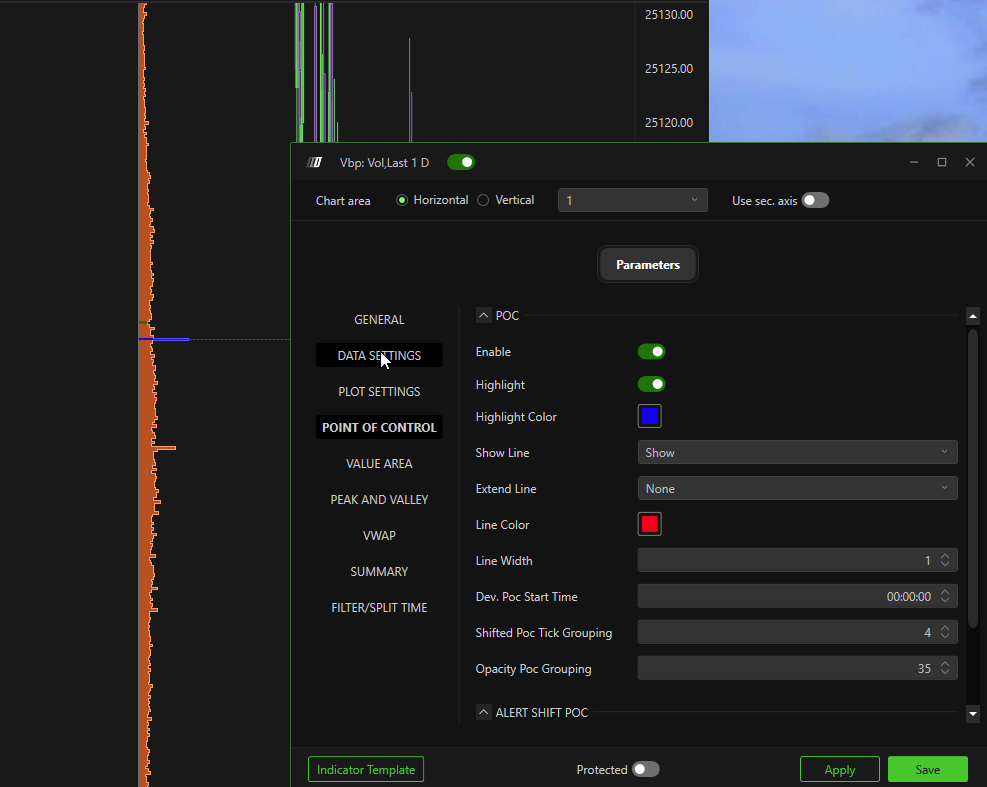Click the Dev. Poc Start Time stepper
This screenshot has height=787, width=987.
945,596
